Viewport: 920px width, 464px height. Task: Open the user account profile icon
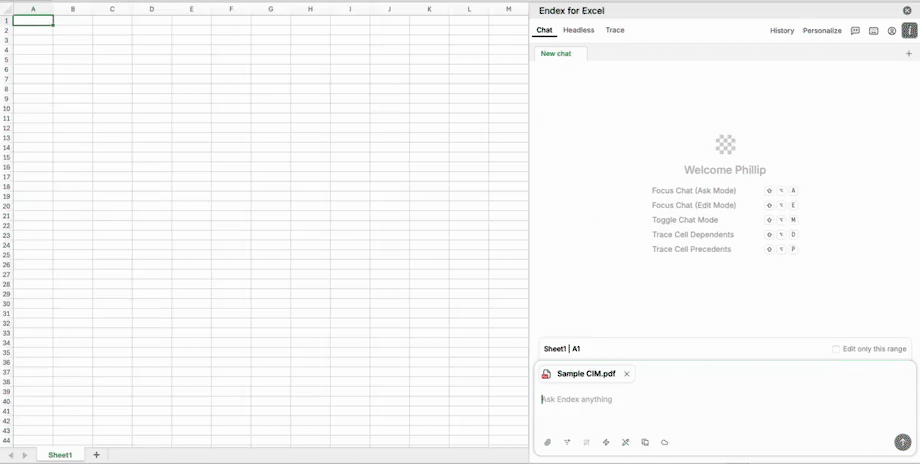[892, 31]
